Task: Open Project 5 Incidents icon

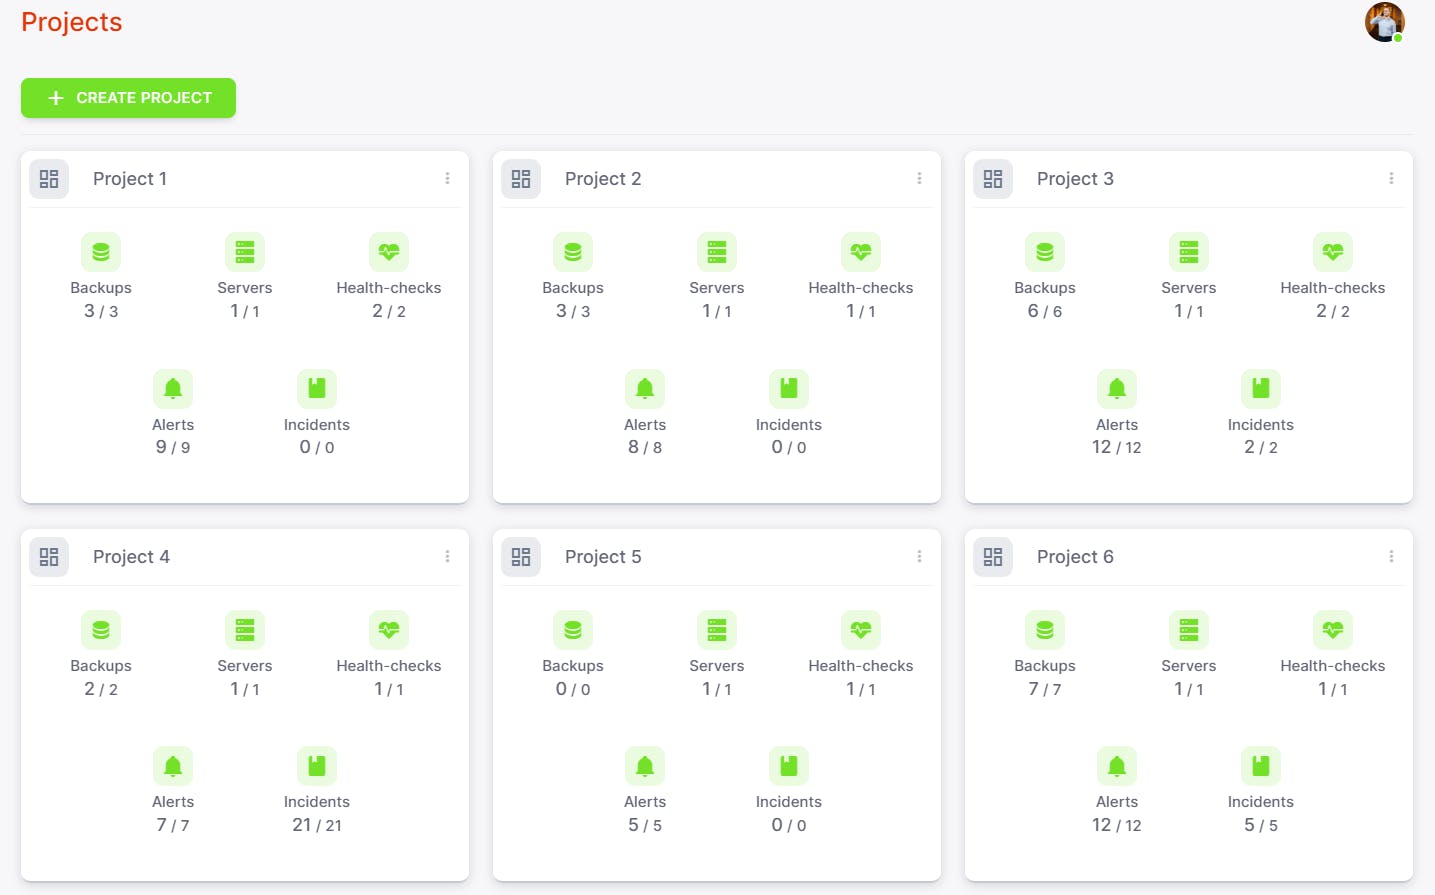Action: 789,766
